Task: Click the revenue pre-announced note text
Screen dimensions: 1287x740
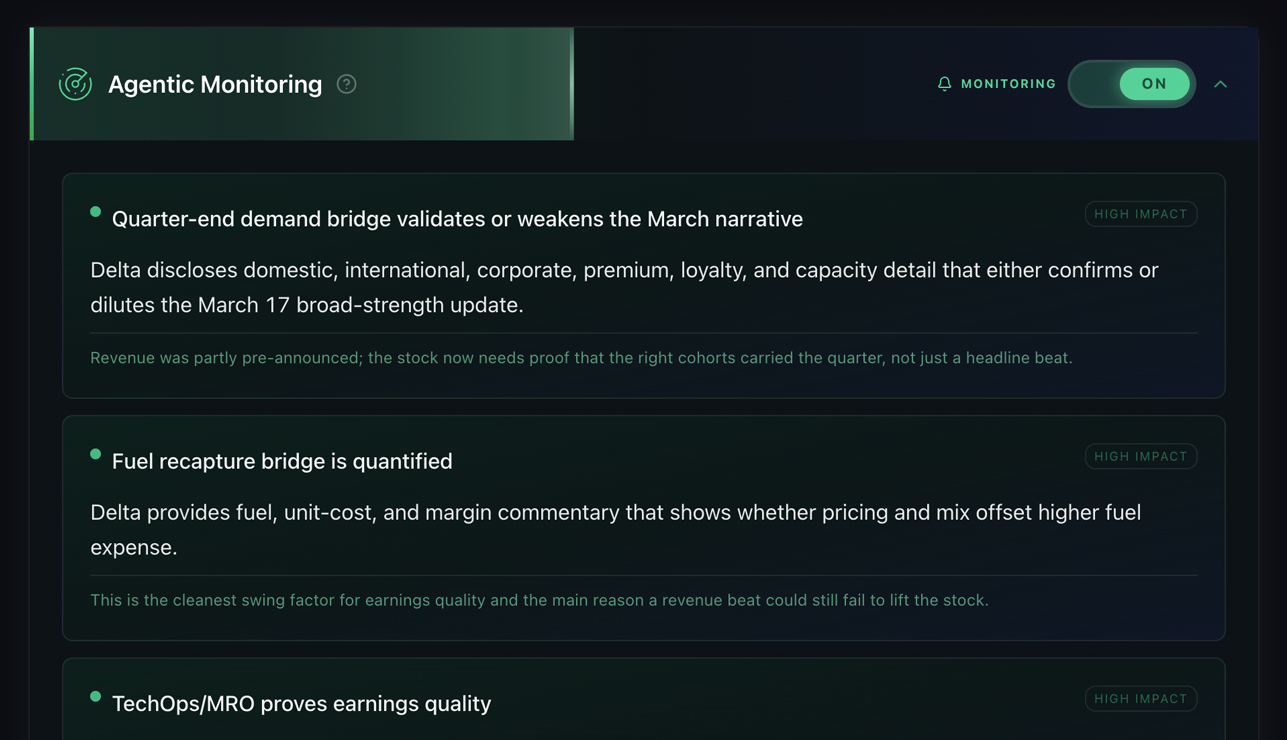Action: click(581, 357)
